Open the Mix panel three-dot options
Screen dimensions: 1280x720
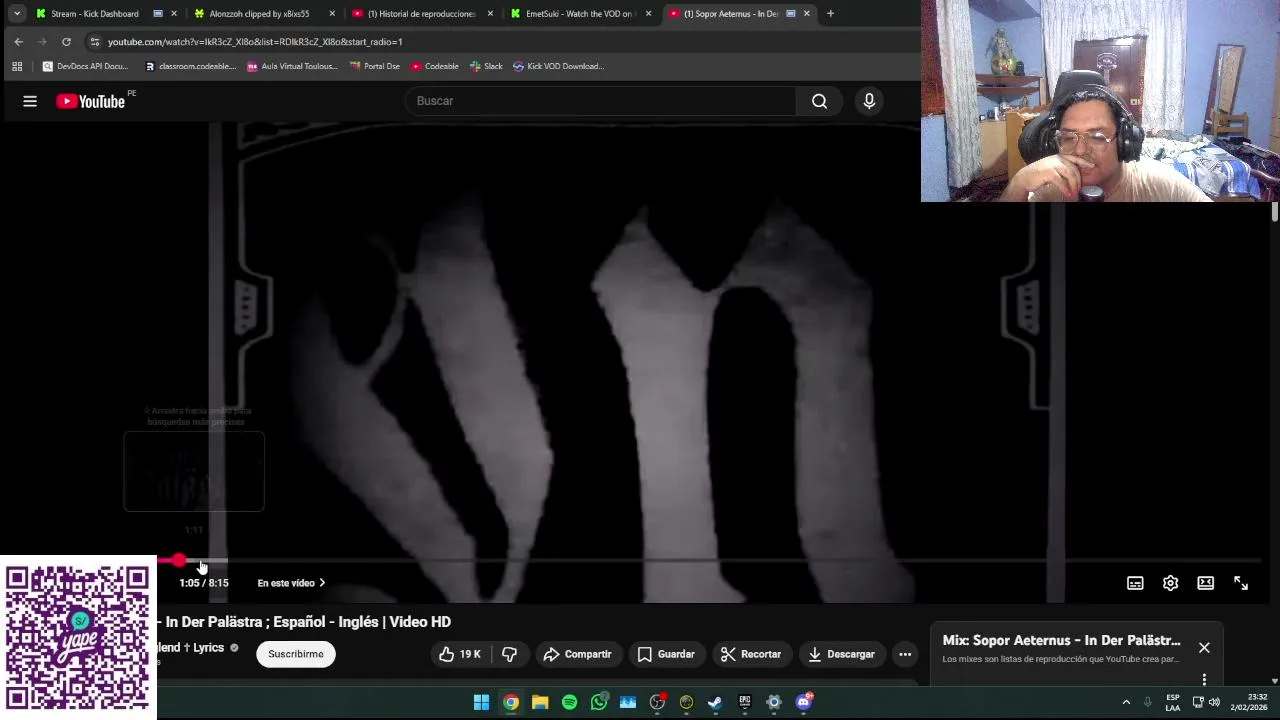coord(1204,679)
